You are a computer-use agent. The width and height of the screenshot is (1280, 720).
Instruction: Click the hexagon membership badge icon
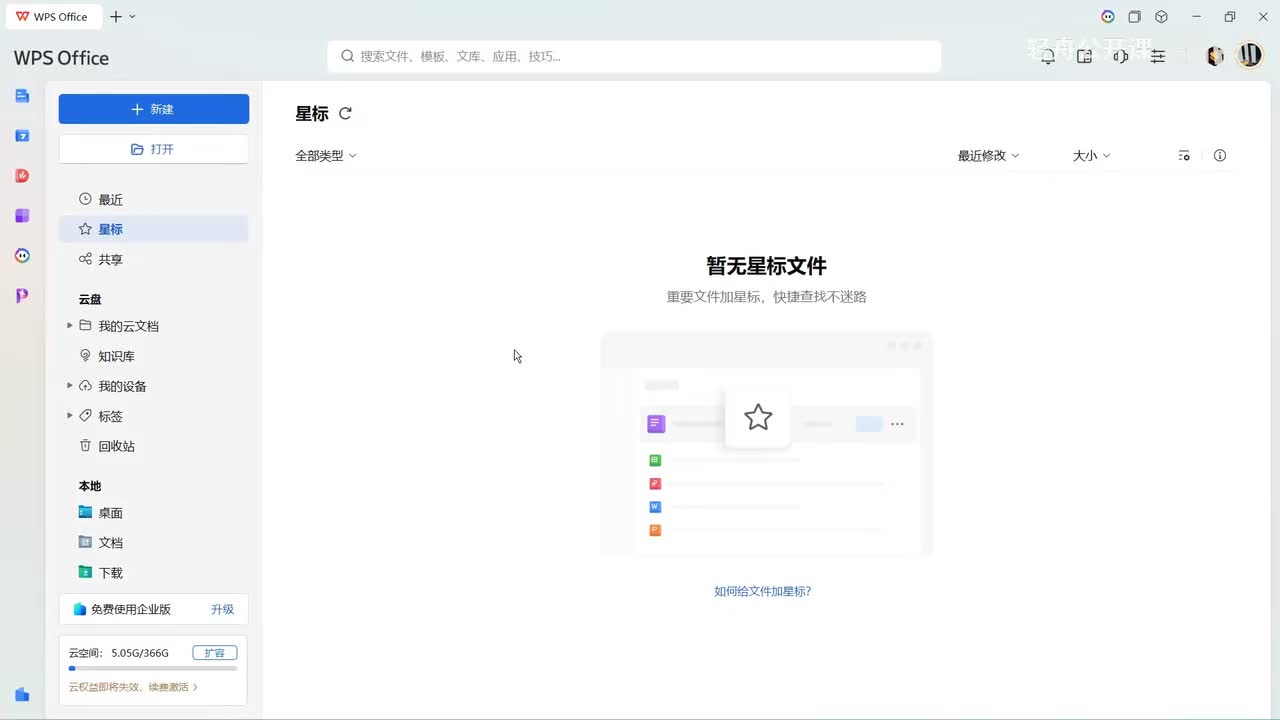click(x=1215, y=56)
